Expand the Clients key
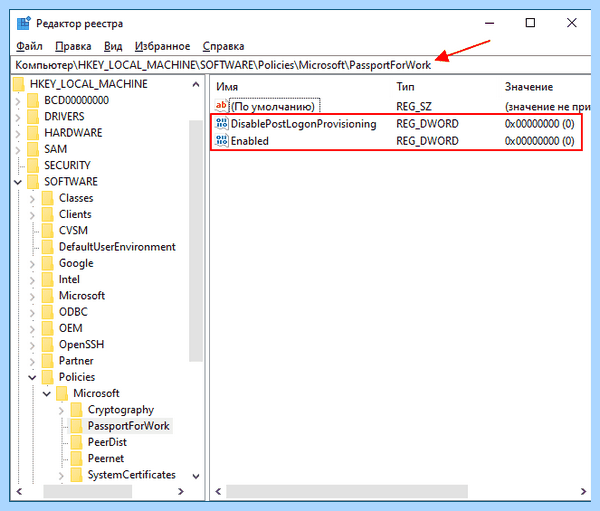 [x=33, y=215]
